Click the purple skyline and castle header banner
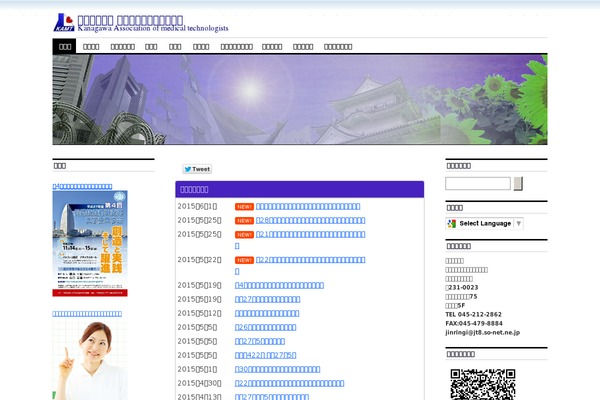600x400 pixels. click(x=300, y=100)
